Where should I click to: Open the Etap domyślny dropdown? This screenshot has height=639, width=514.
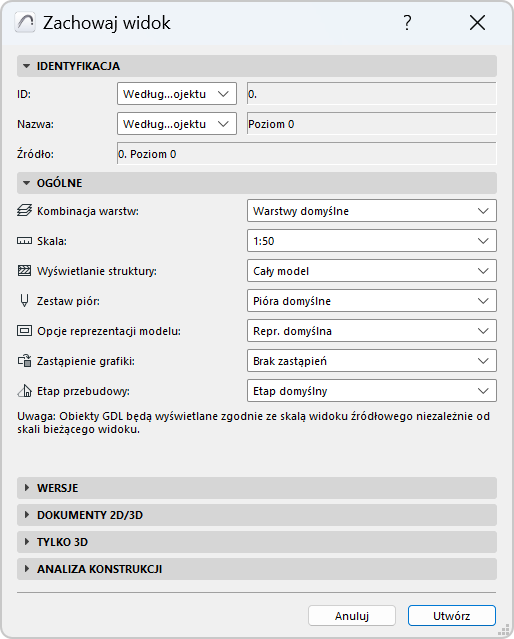pos(372,391)
